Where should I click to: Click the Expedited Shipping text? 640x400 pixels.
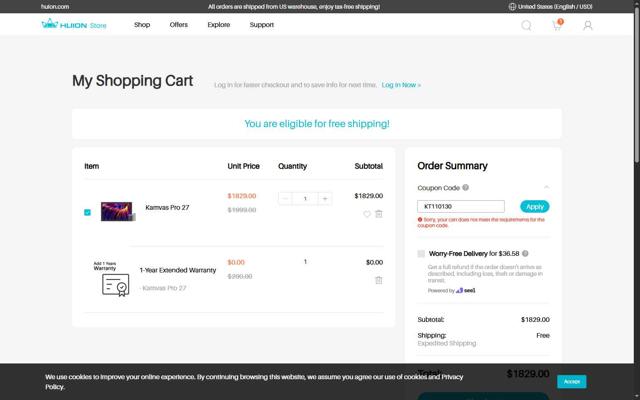pos(447,343)
